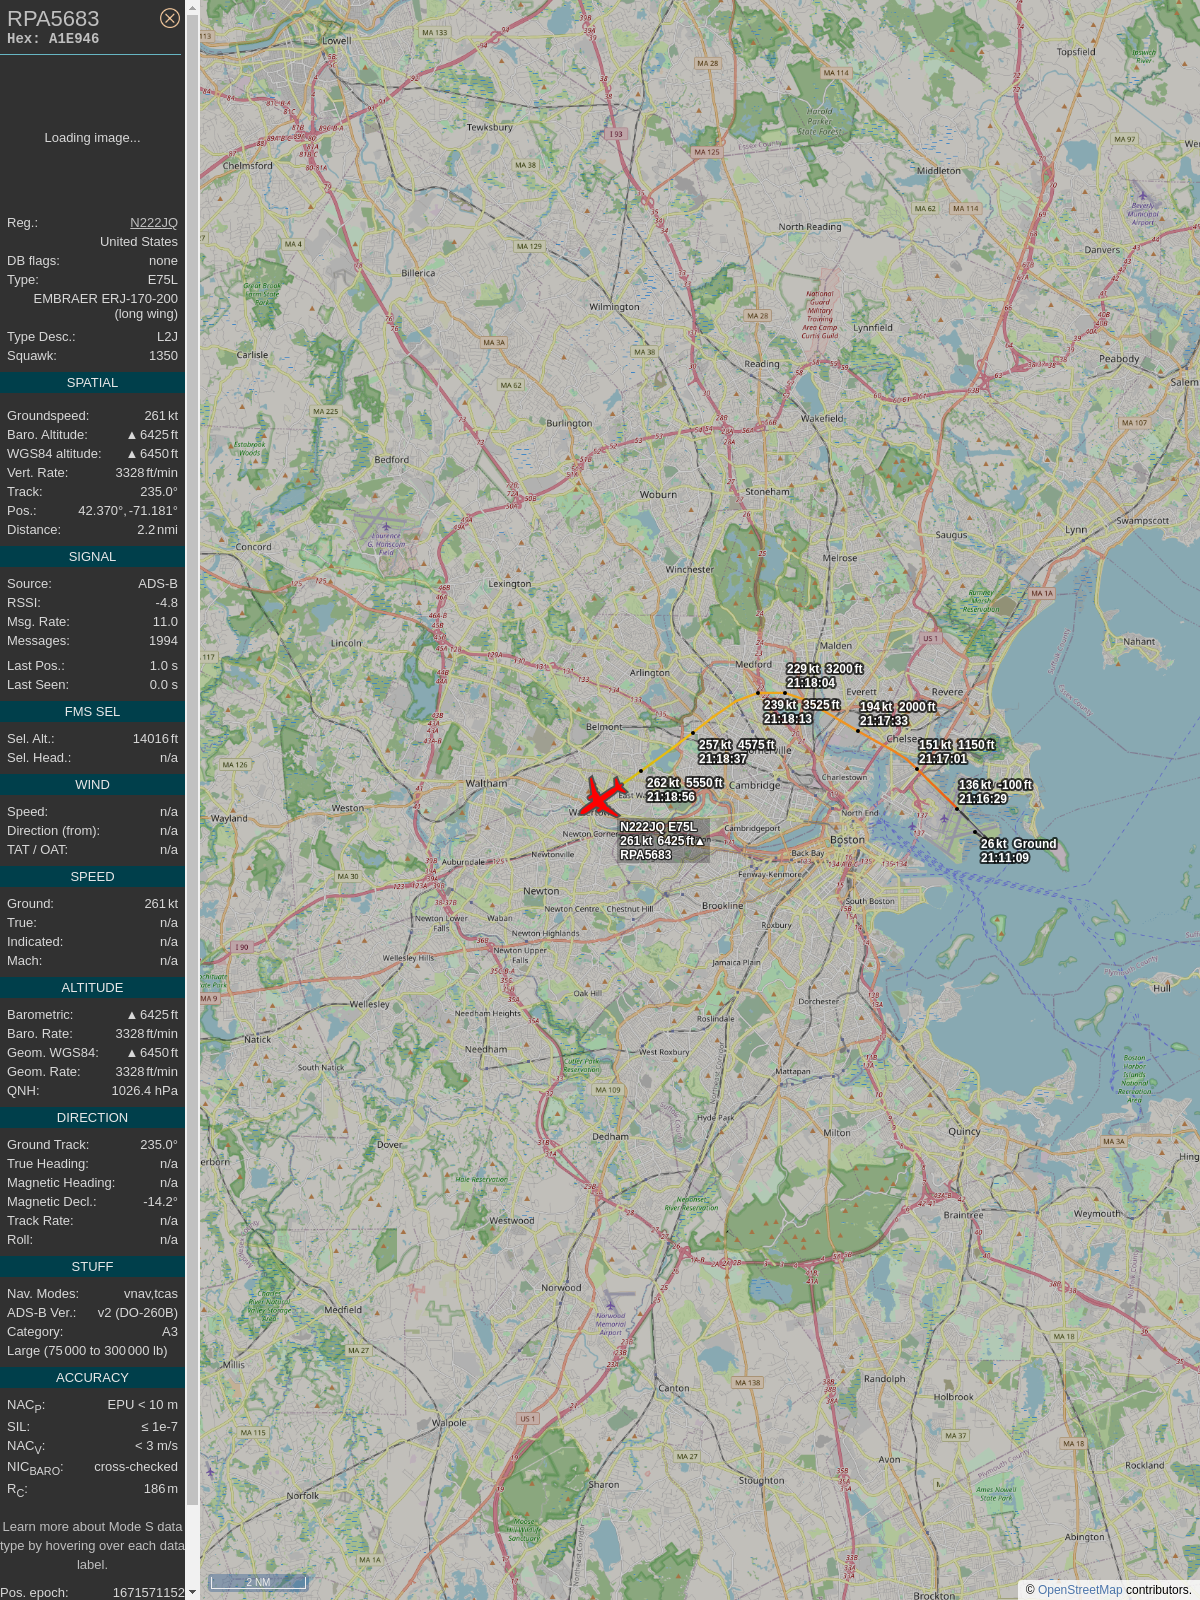Close the RPA5683 aircraft info panel

[170, 18]
